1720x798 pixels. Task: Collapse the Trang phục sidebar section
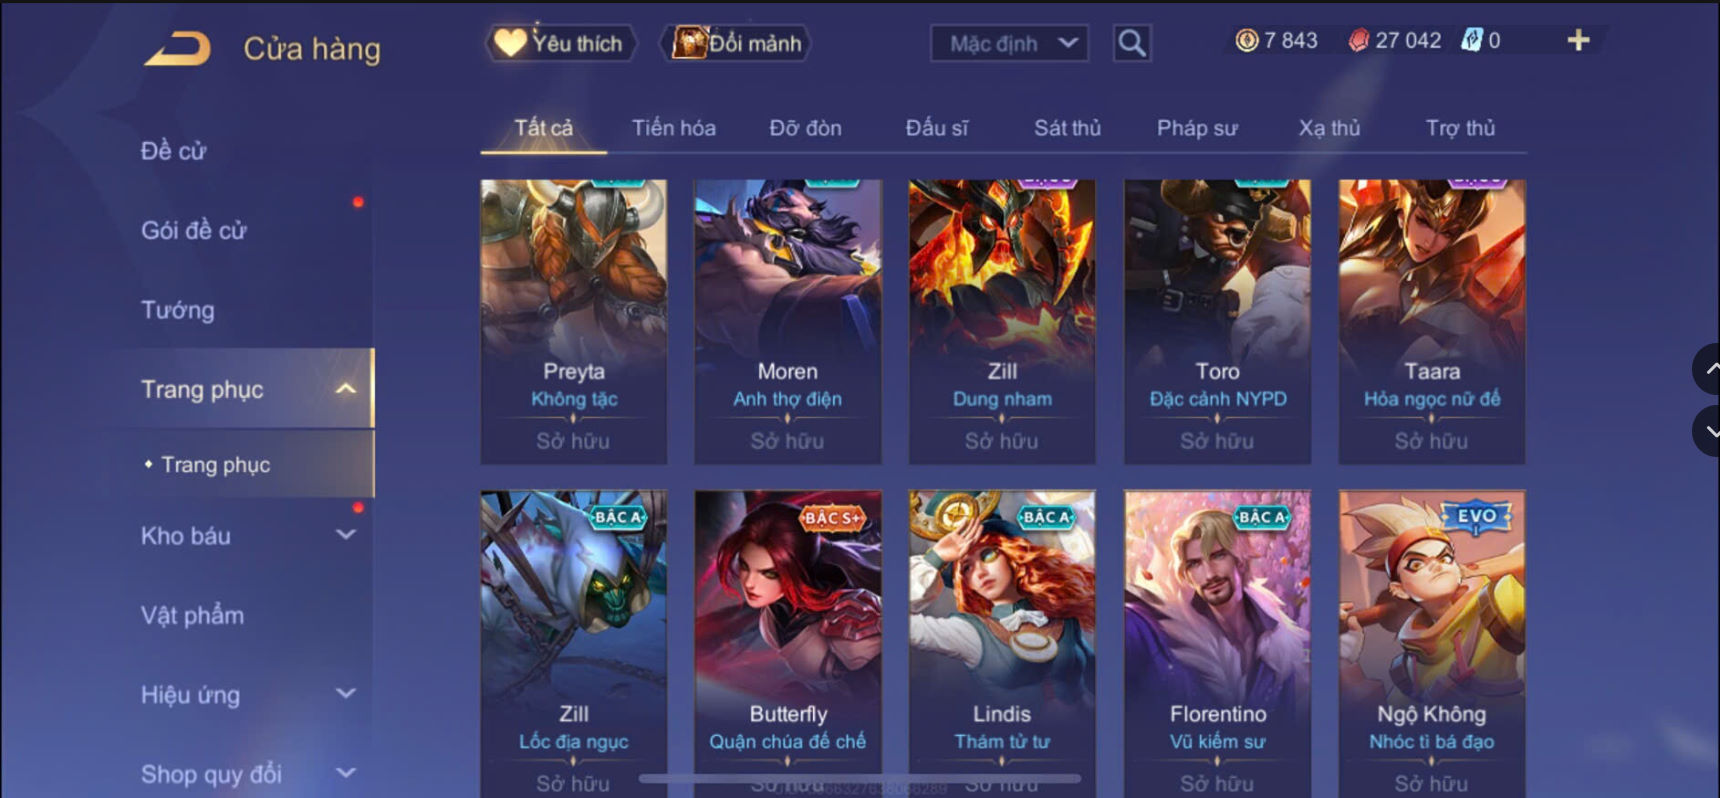(345, 389)
